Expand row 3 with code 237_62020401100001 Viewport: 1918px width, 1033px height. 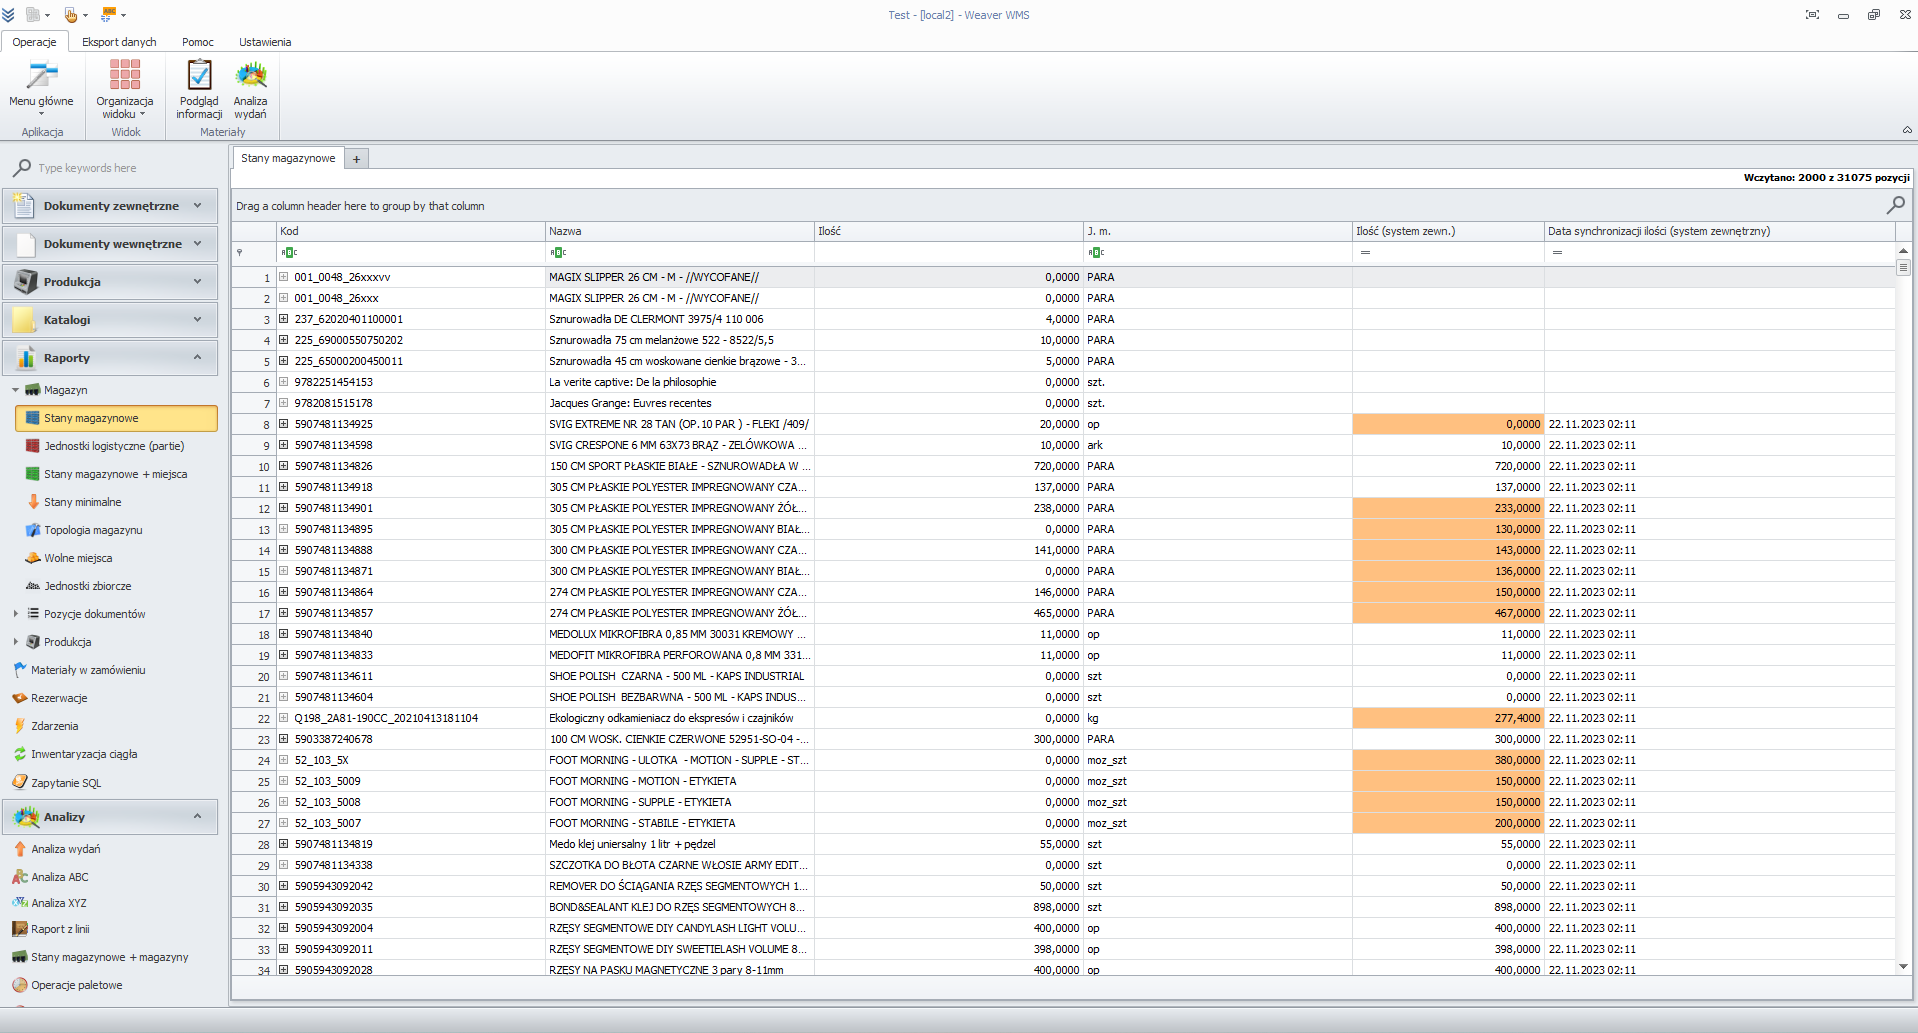point(284,319)
